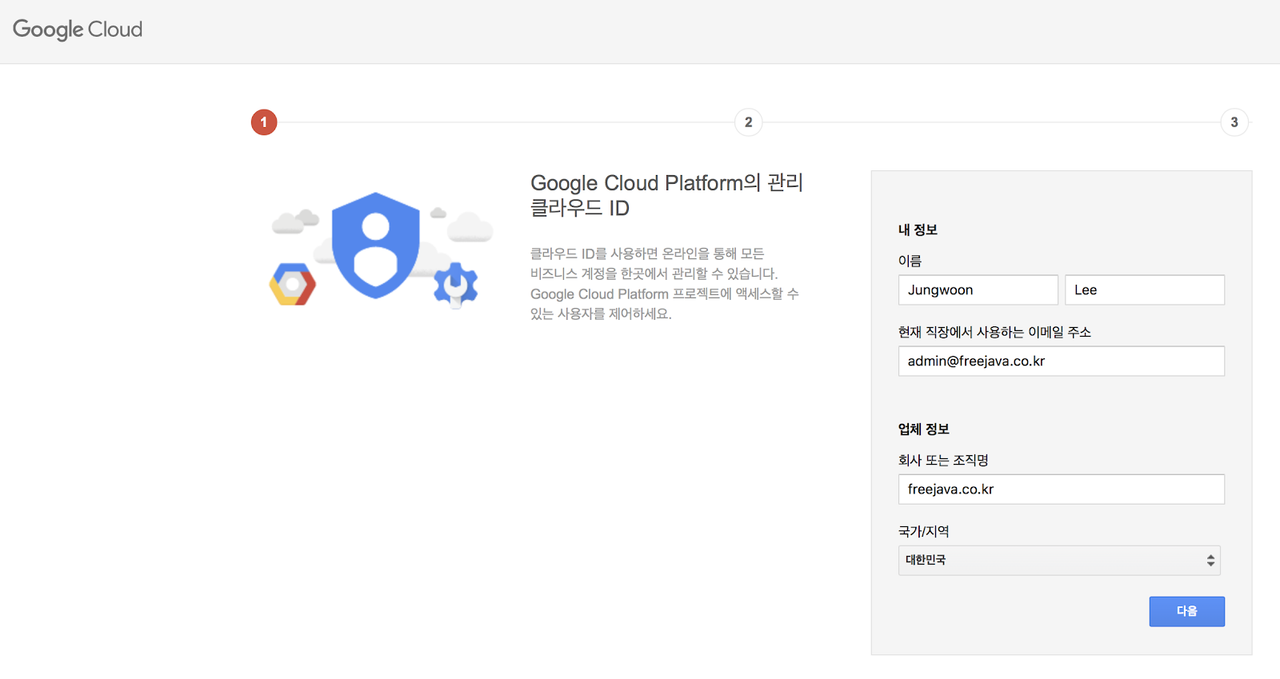
Task: Click the left gray cloud illustration
Action: click(295, 220)
